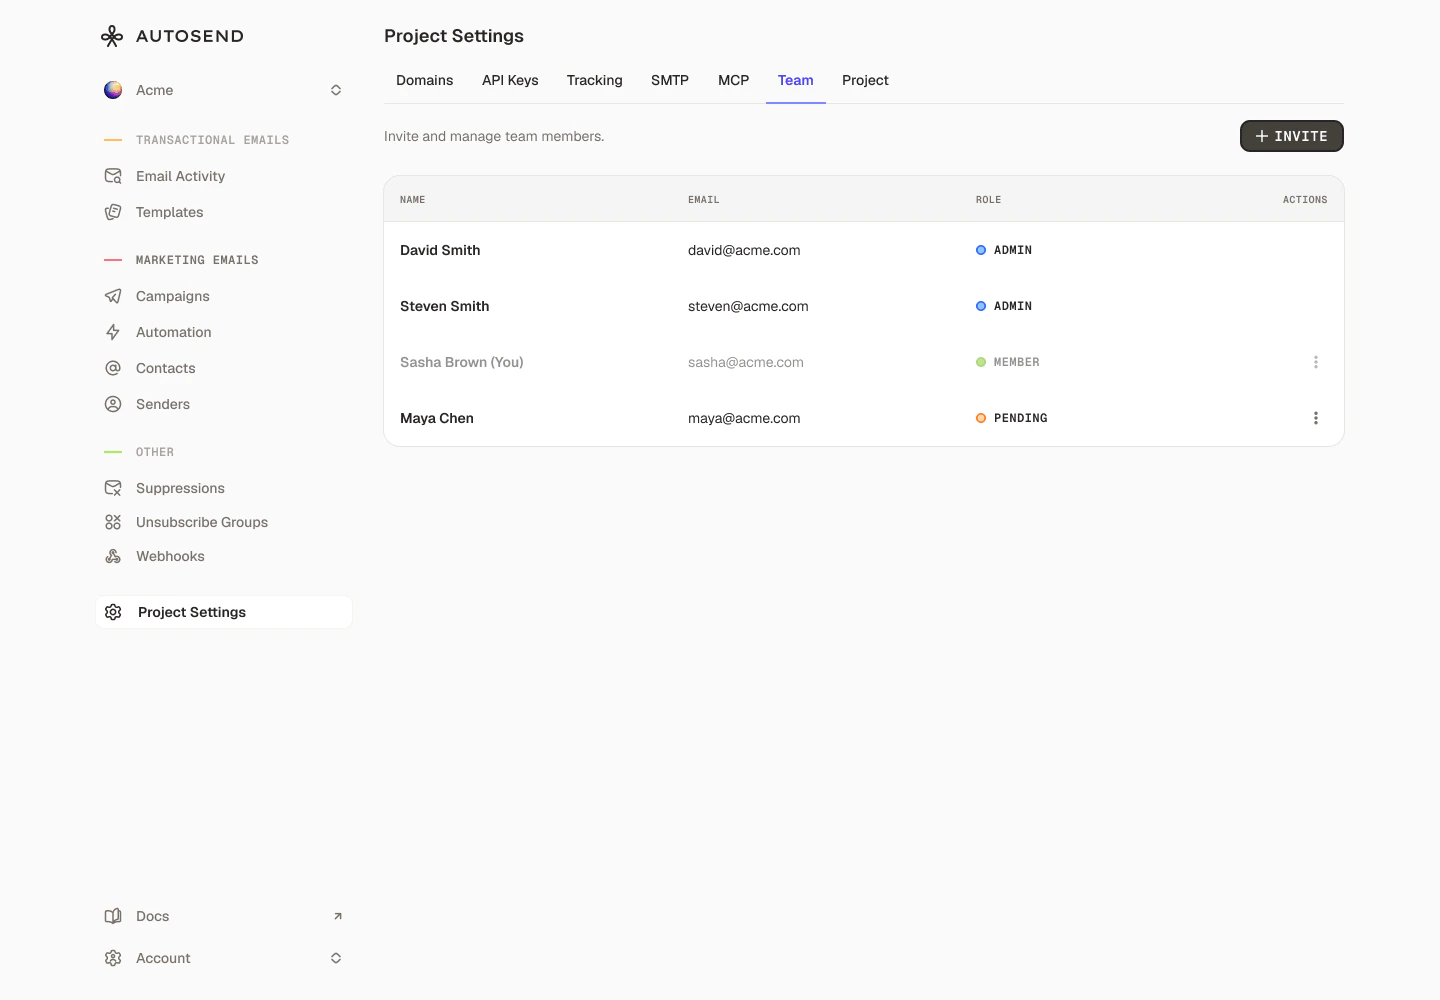
Task: Open Suppressions page
Action: click(181, 488)
